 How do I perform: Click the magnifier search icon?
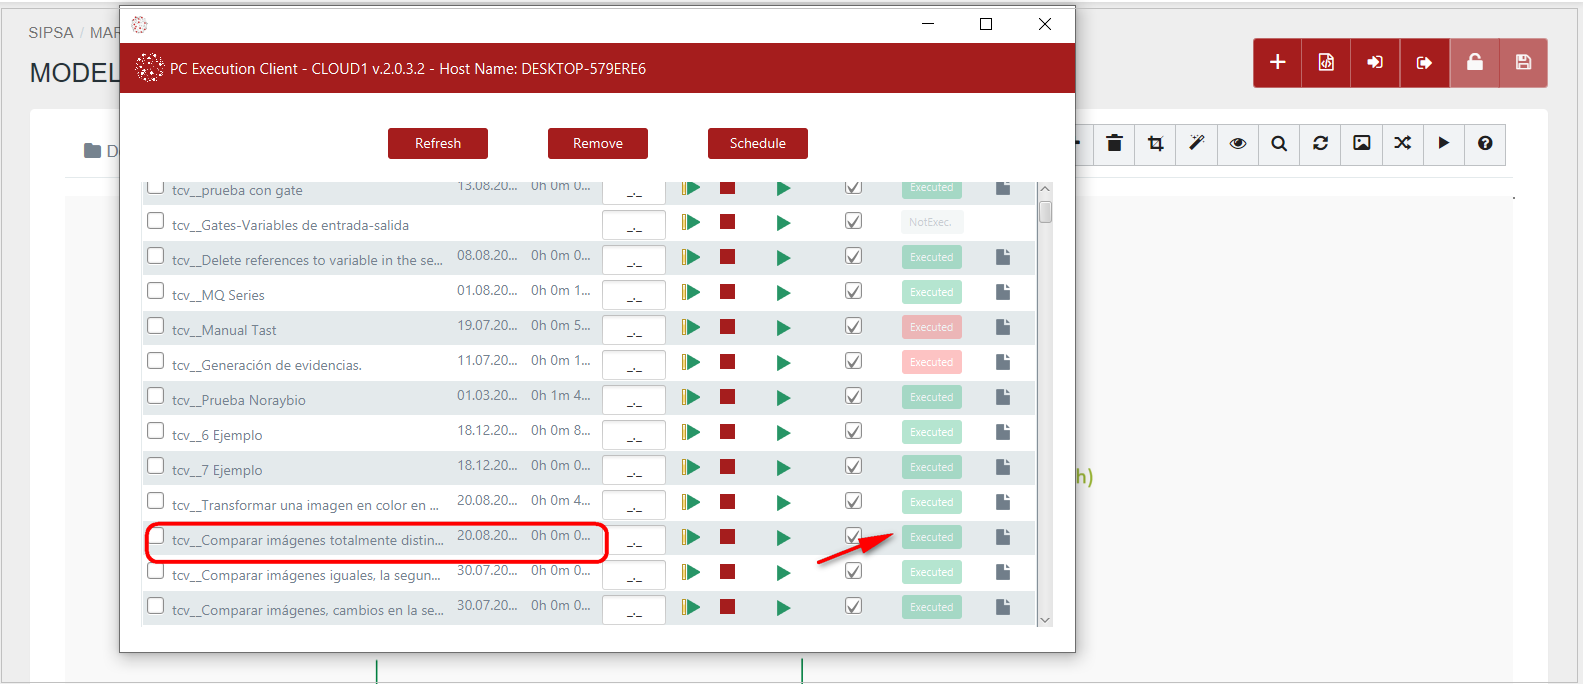point(1279,144)
